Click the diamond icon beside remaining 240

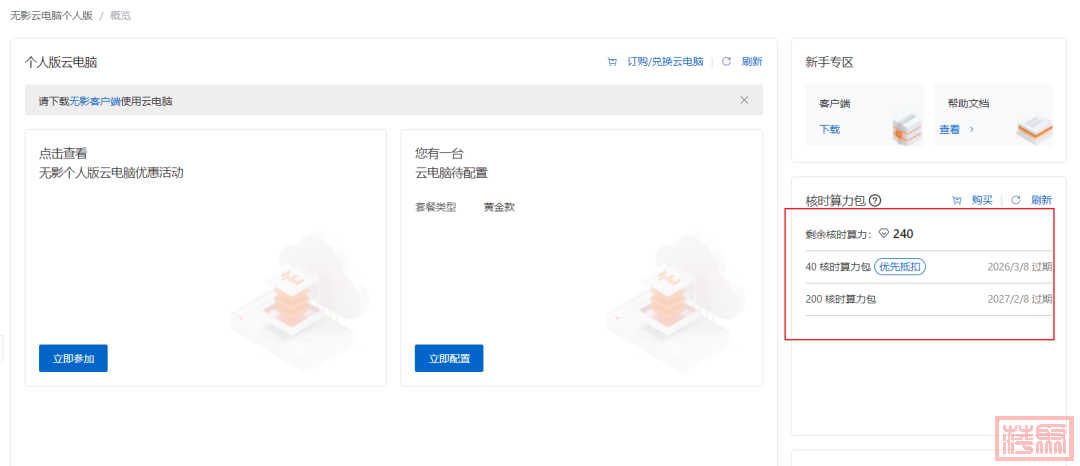(x=883, y=234)
